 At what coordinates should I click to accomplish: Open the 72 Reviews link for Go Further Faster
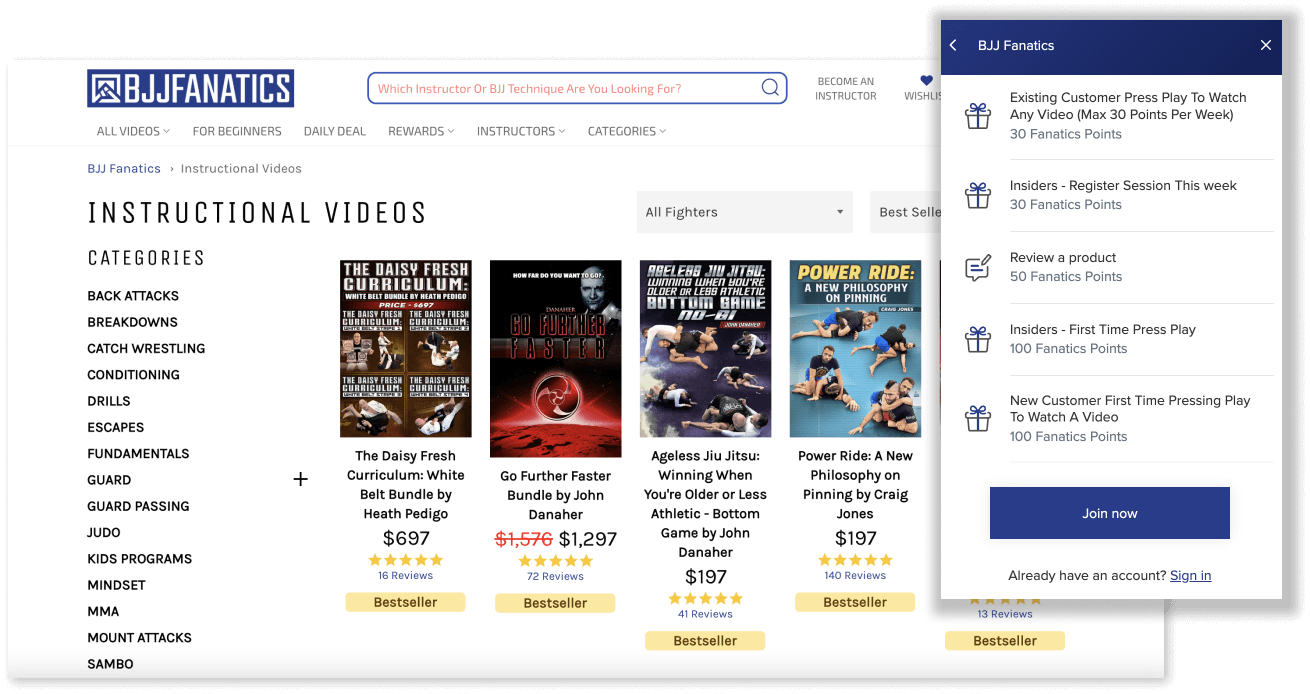555,577
